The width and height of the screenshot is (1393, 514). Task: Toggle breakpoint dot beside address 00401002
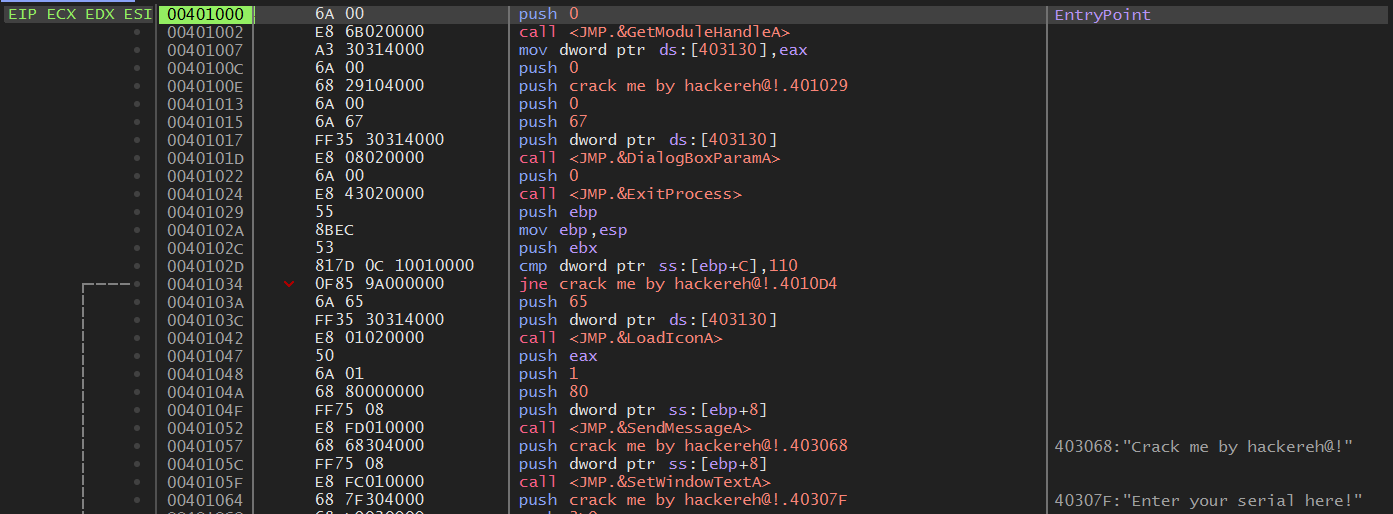pyautogui.click(x=137, y=32)
